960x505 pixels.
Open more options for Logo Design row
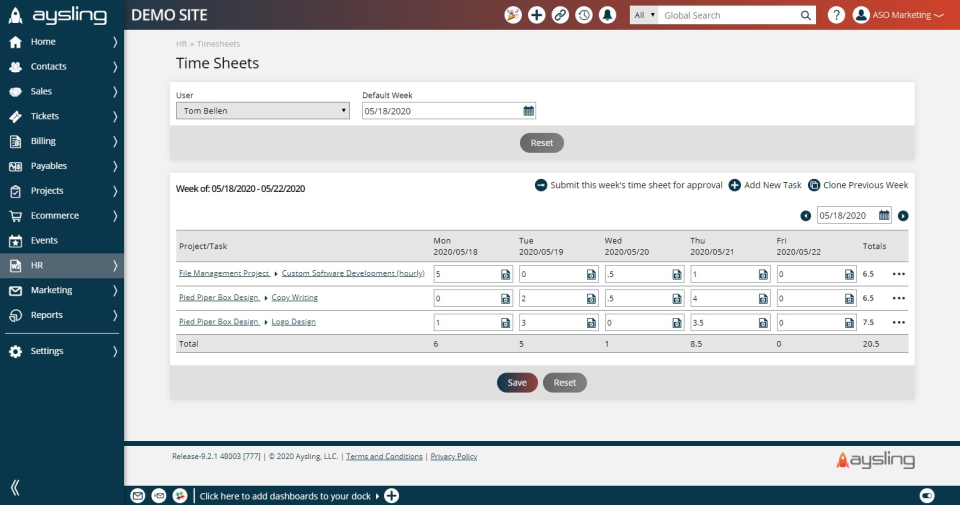[898, 323]
